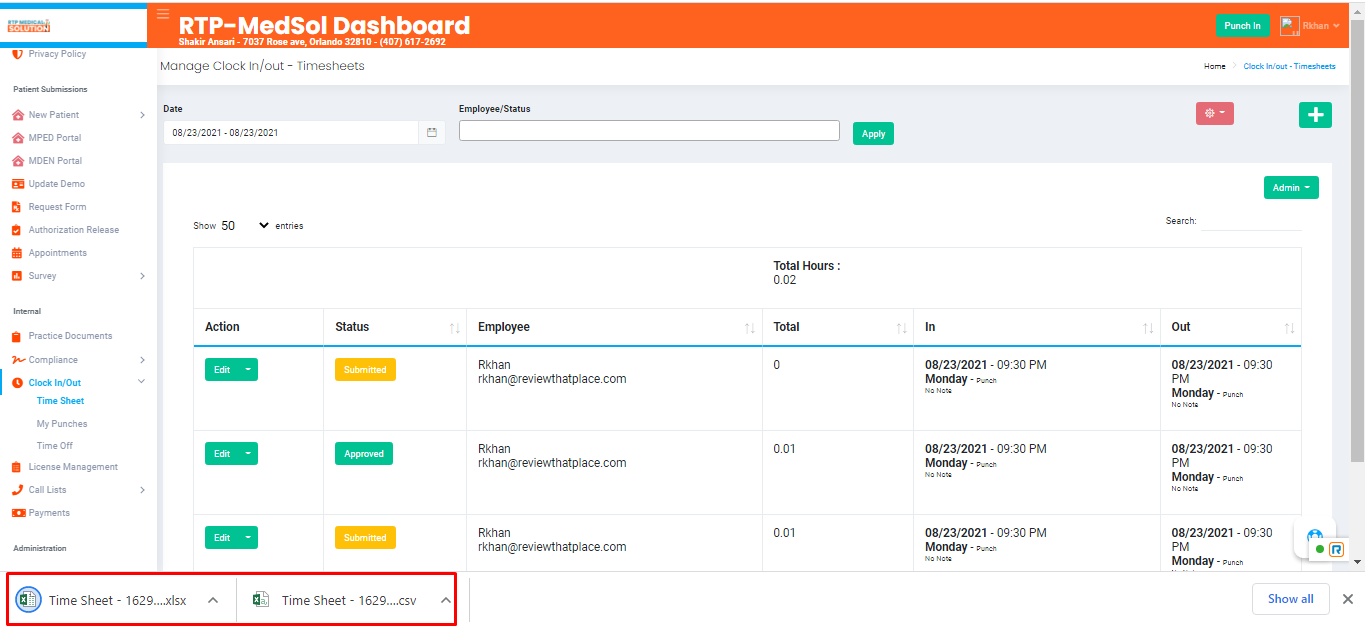Expand the Compliance submenu

click(142, 360)
